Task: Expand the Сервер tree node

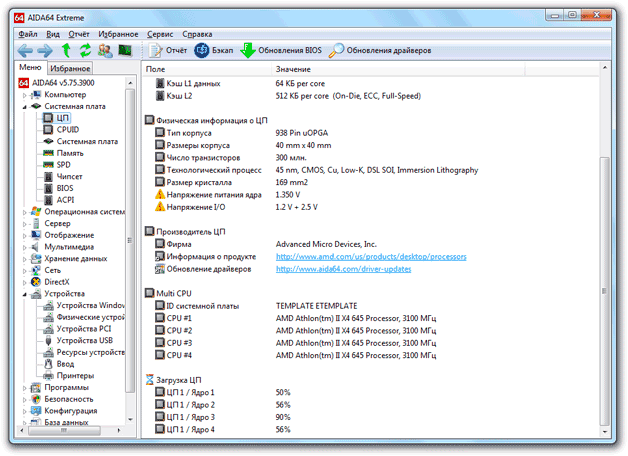Action: pyautogui.click(x=24, y=224)
